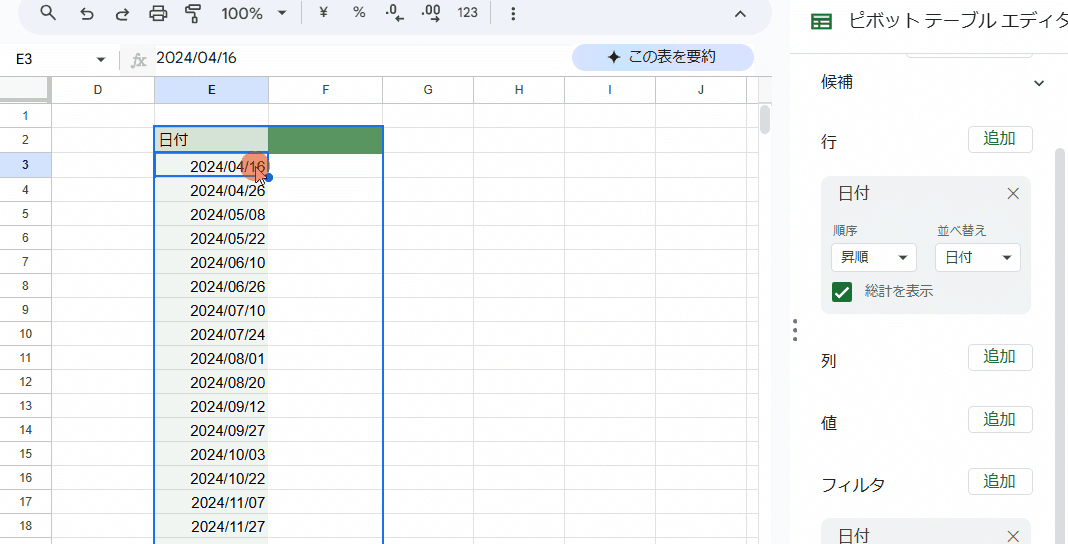Open the name box dropdown arrow

pos(101,60)
